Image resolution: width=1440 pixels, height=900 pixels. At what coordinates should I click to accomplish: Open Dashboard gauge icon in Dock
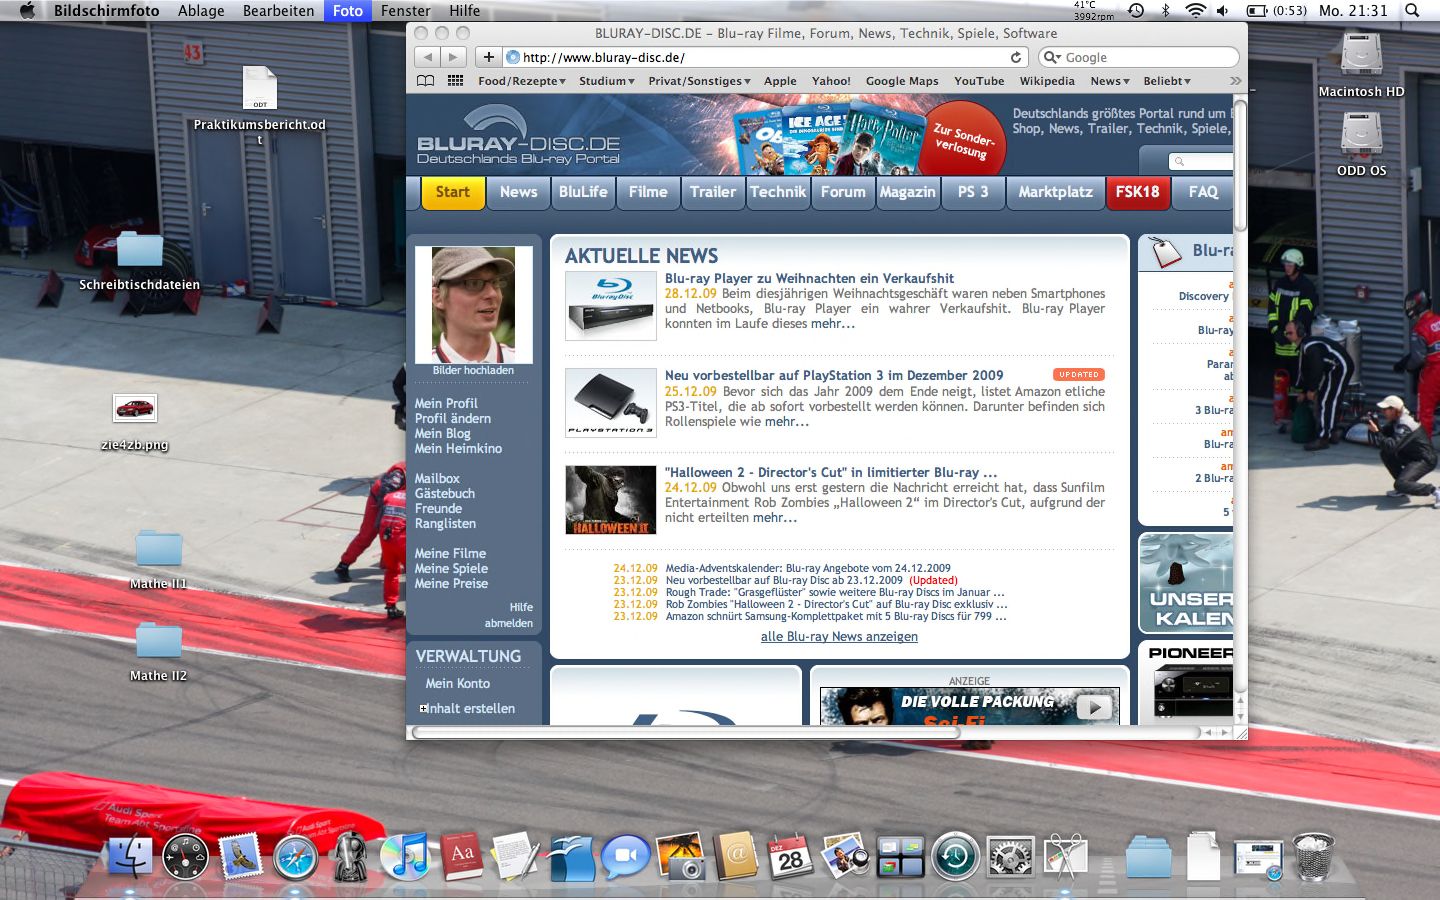point(185,858)
